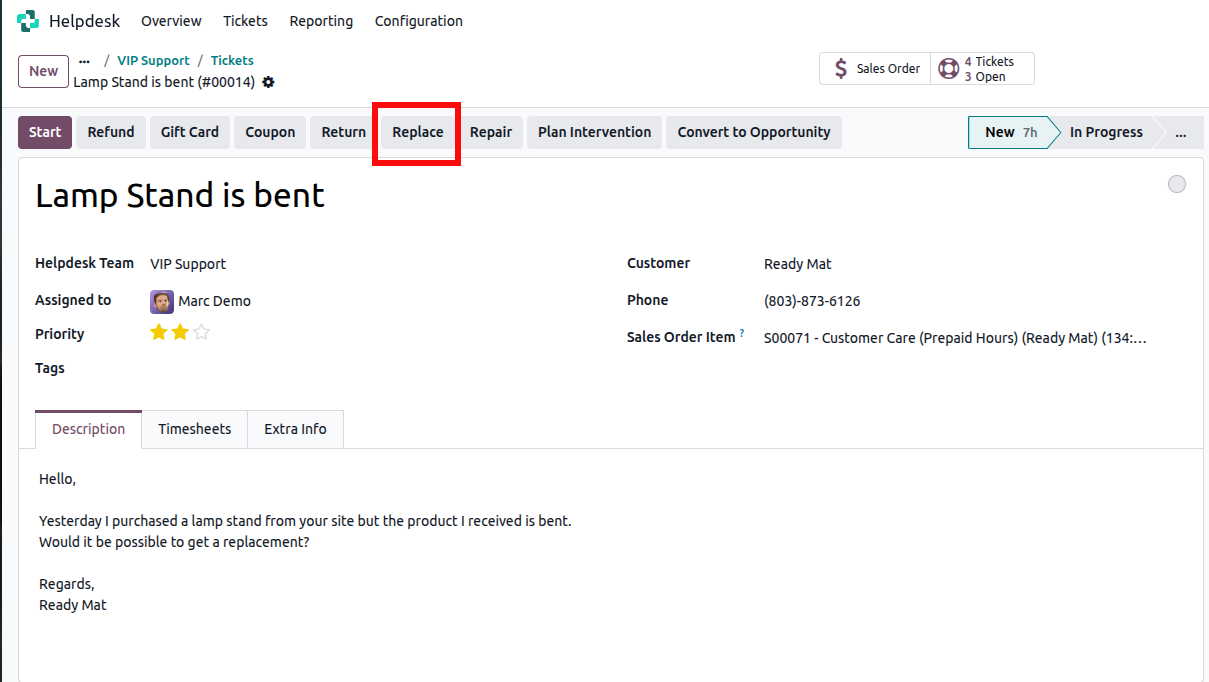Image resolution: width=1209 pixels, height=682 pixels.
Task: Click the Helpdesk app logo icon
Action: (x=28, y=21)
